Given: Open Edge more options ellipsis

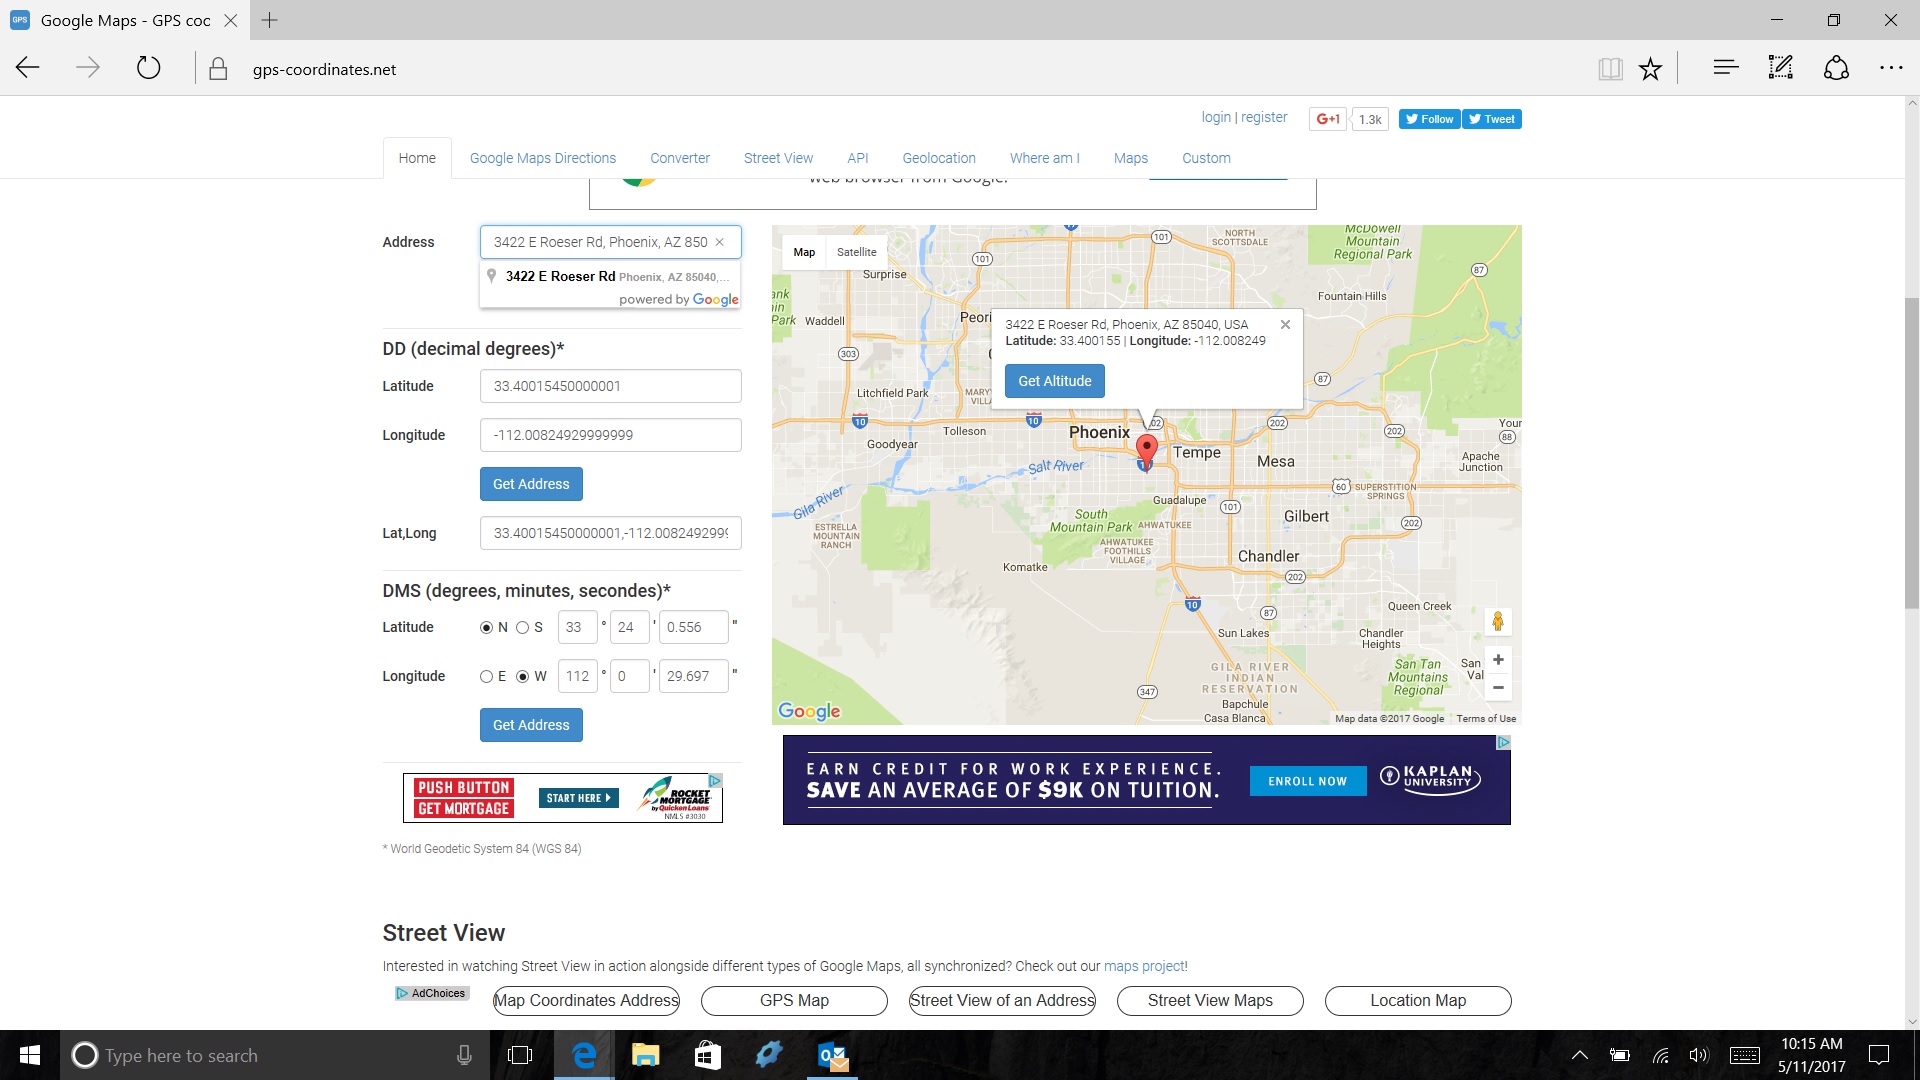Looking at the screenshot, I should [1891, 68].
